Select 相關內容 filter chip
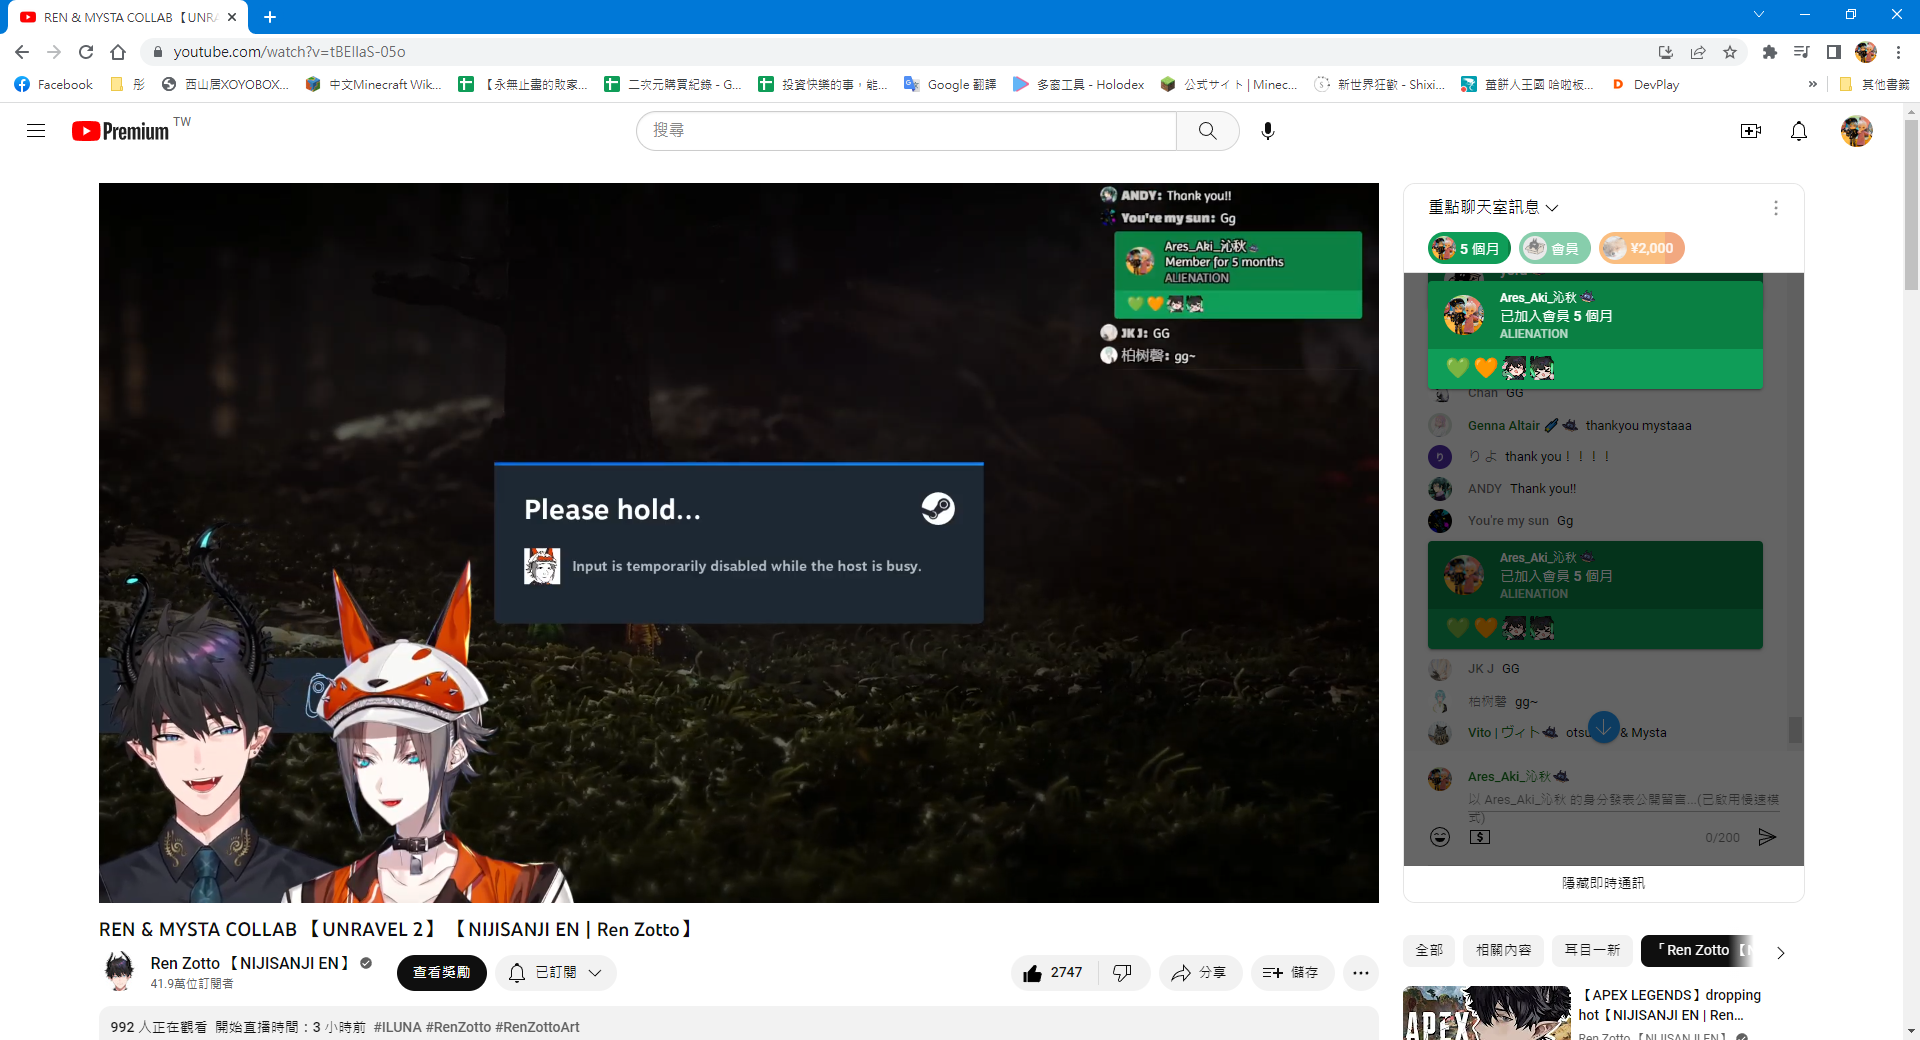The image size is (1920, 1040). [x=1503, y=950]
